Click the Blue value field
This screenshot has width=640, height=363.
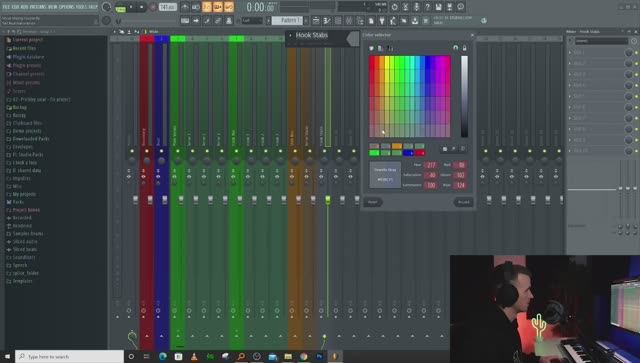(x=460, y=185)
